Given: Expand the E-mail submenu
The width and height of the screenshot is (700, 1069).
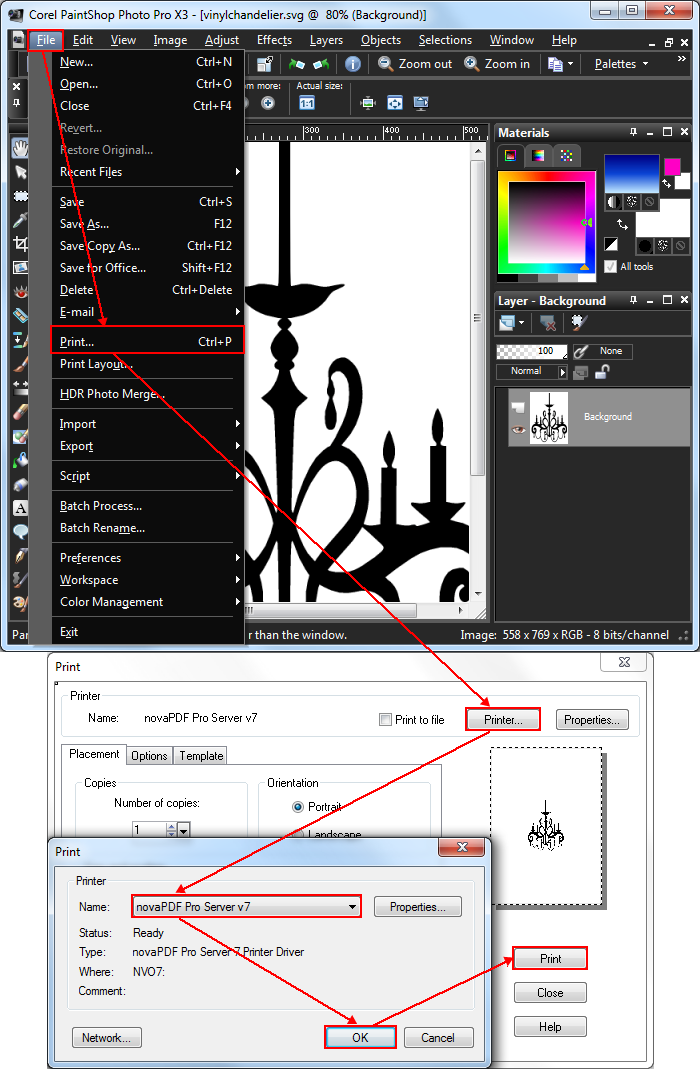Looking at the screenshot, I should click(x=147, y=312).
